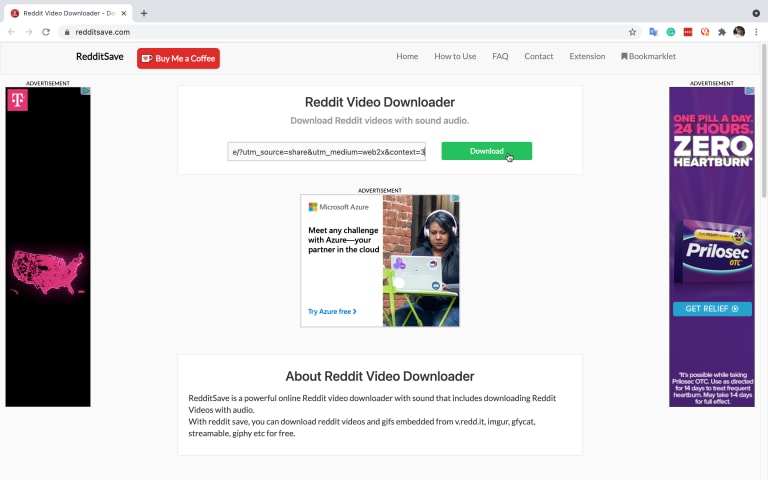Go to the Home nav link

(x=407, y=56)
